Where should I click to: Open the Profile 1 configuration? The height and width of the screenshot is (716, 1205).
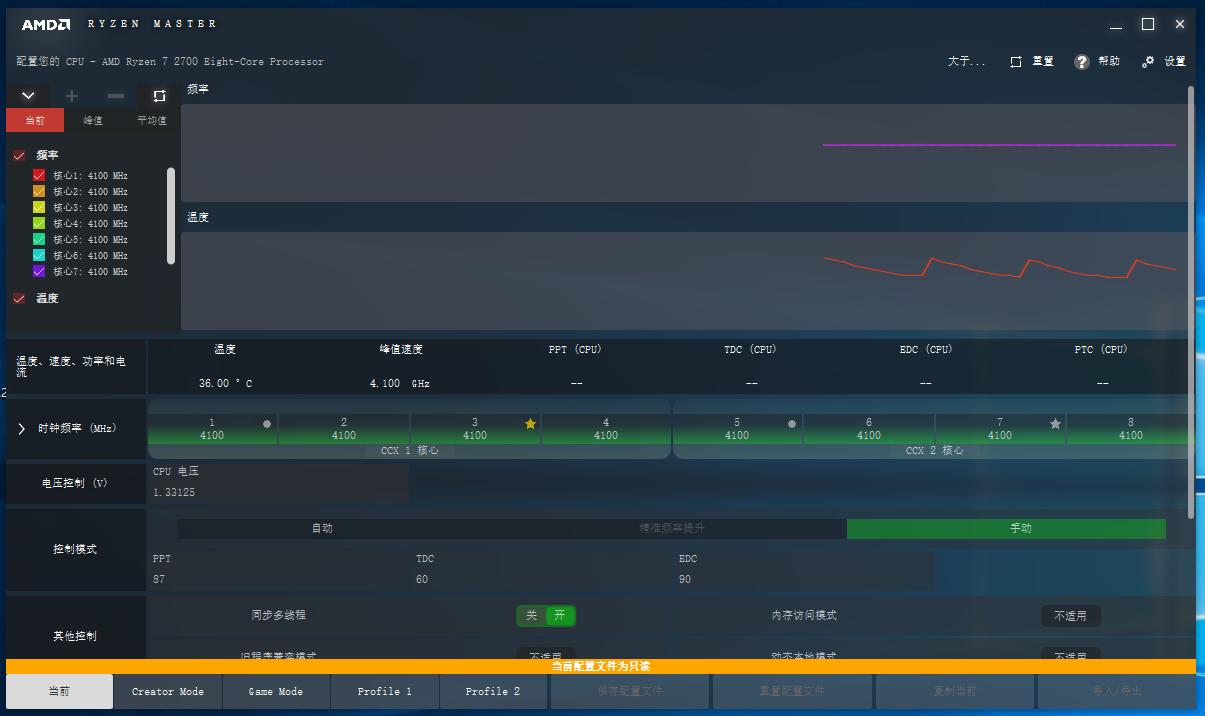[x=385, y=691]
